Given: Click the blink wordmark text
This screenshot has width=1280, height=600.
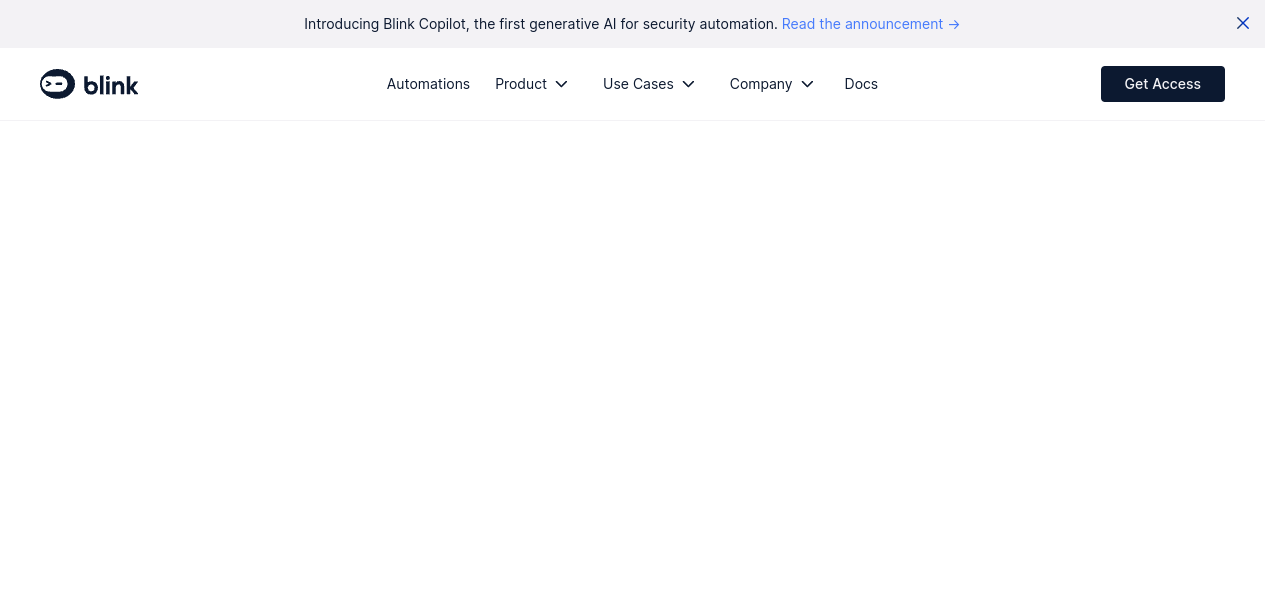Looking at the screenshot, I should (111, 86).
